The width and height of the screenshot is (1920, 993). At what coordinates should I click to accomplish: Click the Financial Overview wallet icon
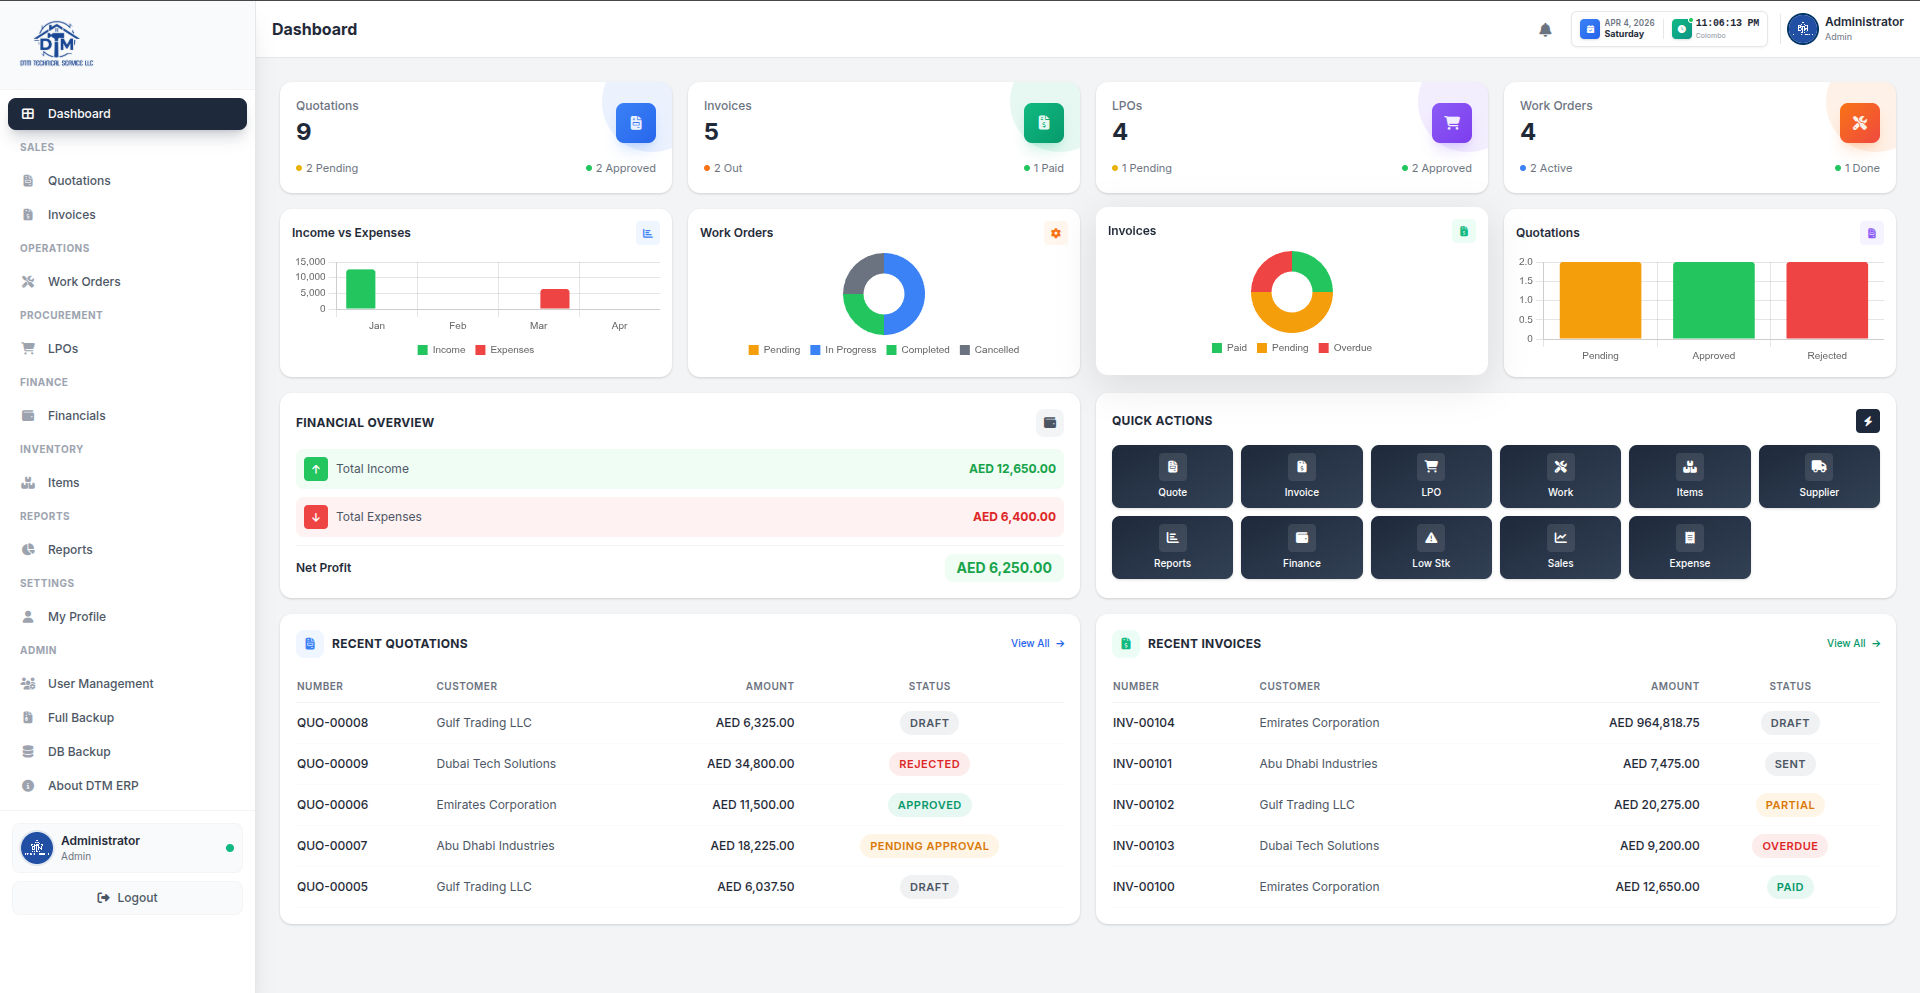[x=1050, y=423]
